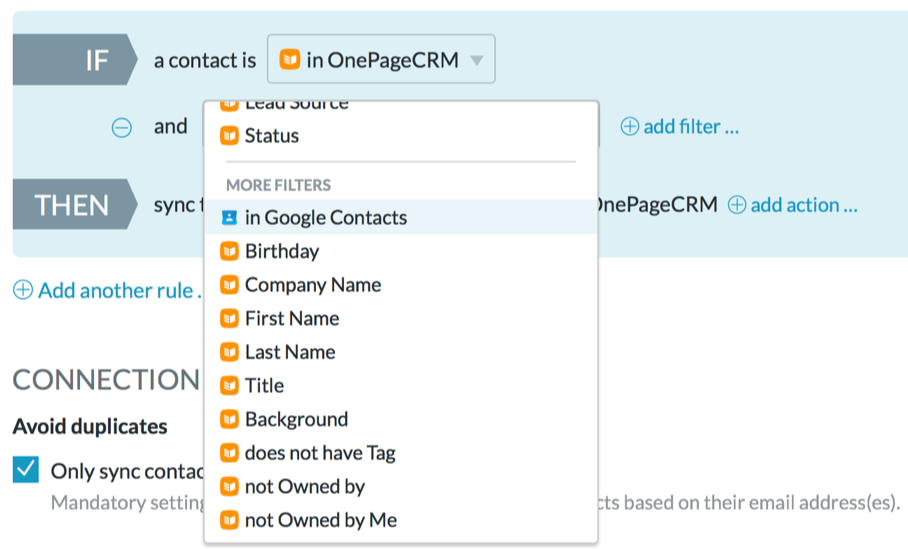Click the Google Contacts icon in filter list
This screenshot has width=908, height=549.
230,217
